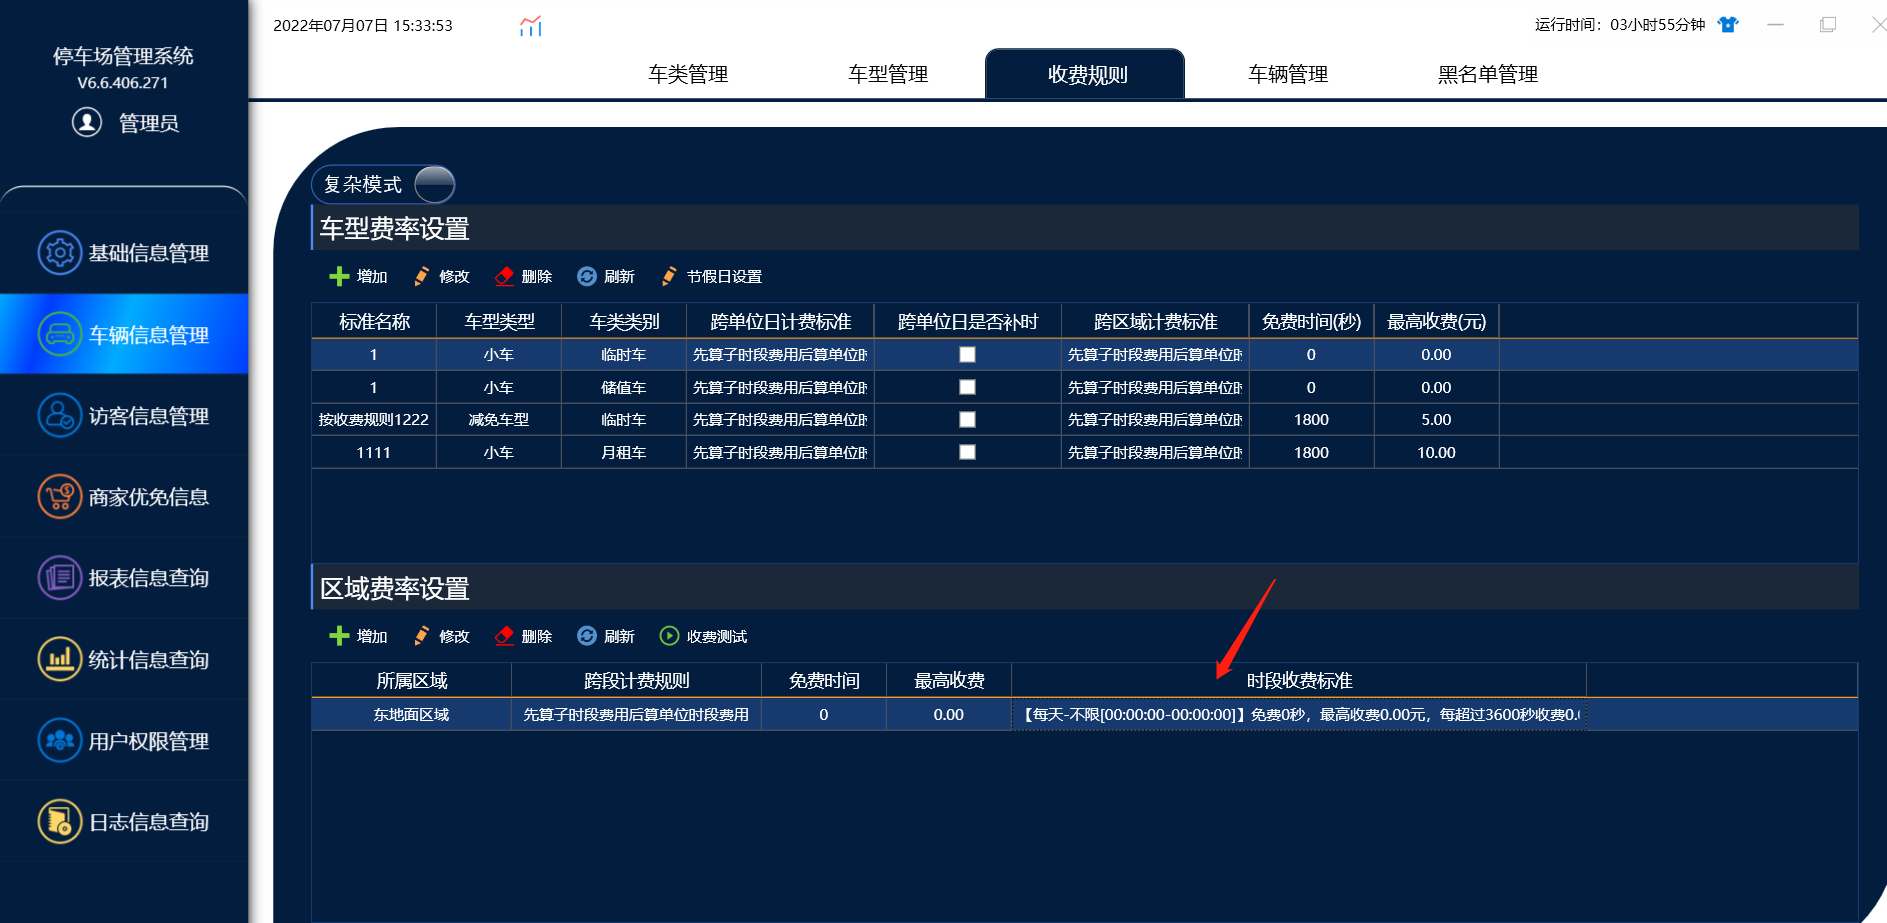Open 日志信息查询 log icon
The image size is (1887, 923).
pos(60,821)
